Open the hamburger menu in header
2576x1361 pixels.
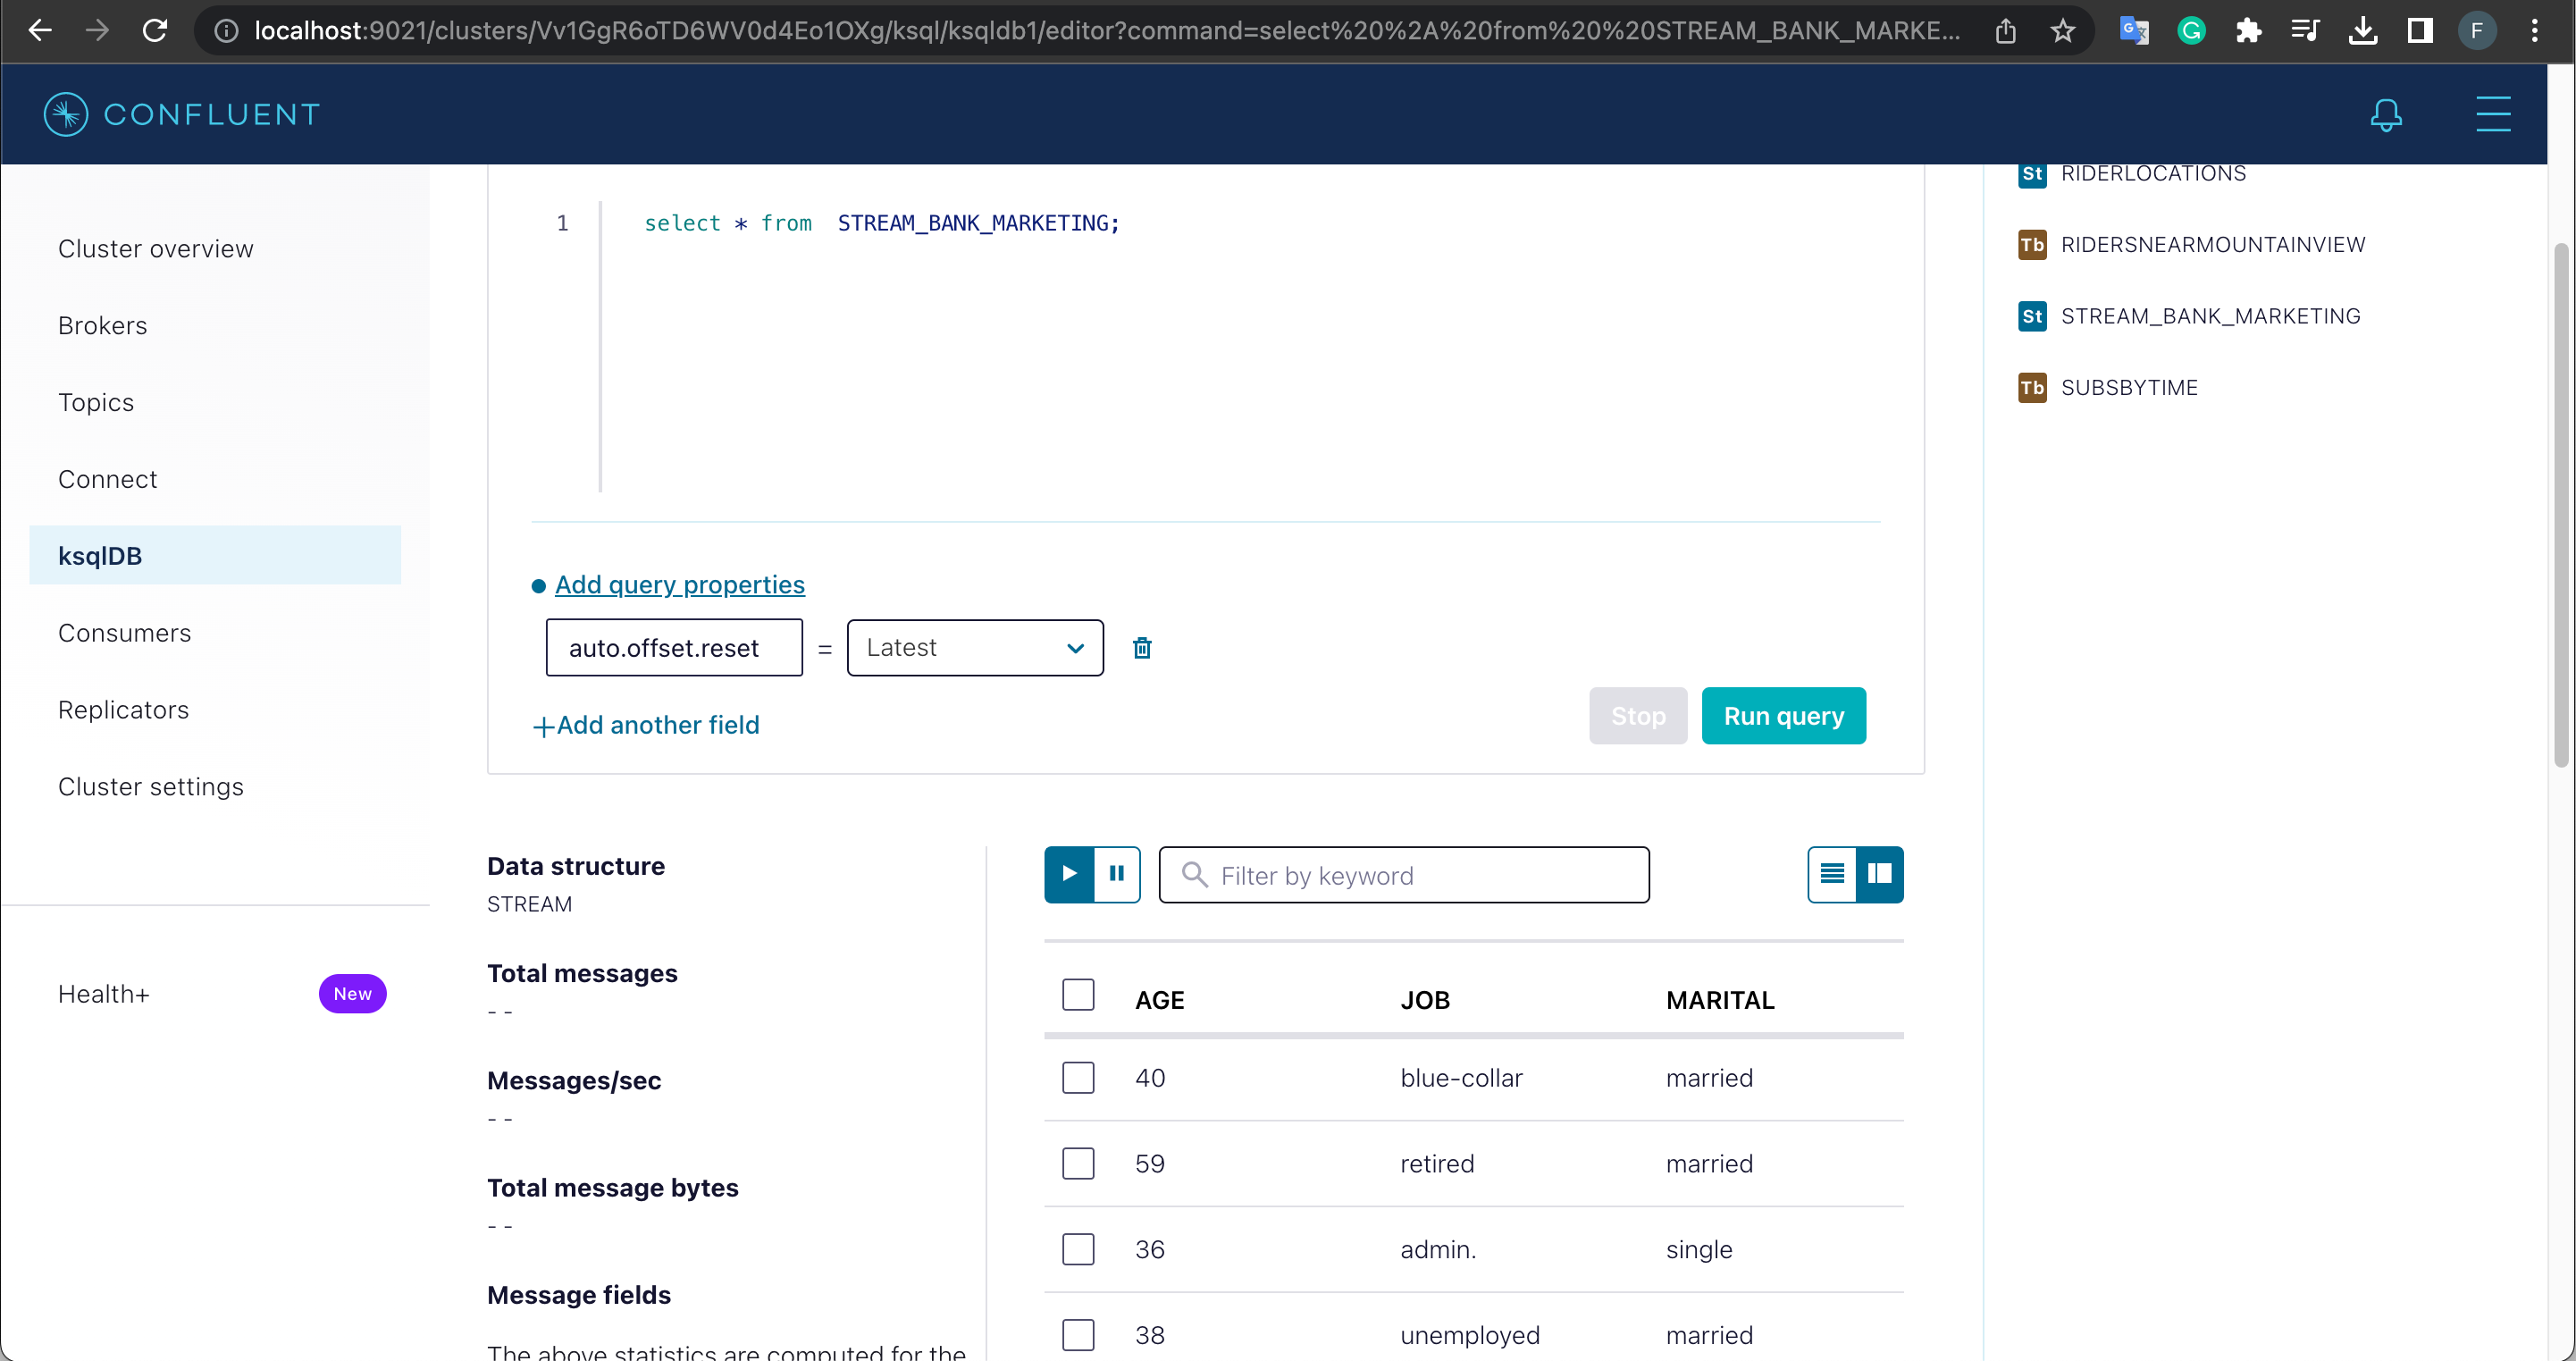pos(2493,114)
